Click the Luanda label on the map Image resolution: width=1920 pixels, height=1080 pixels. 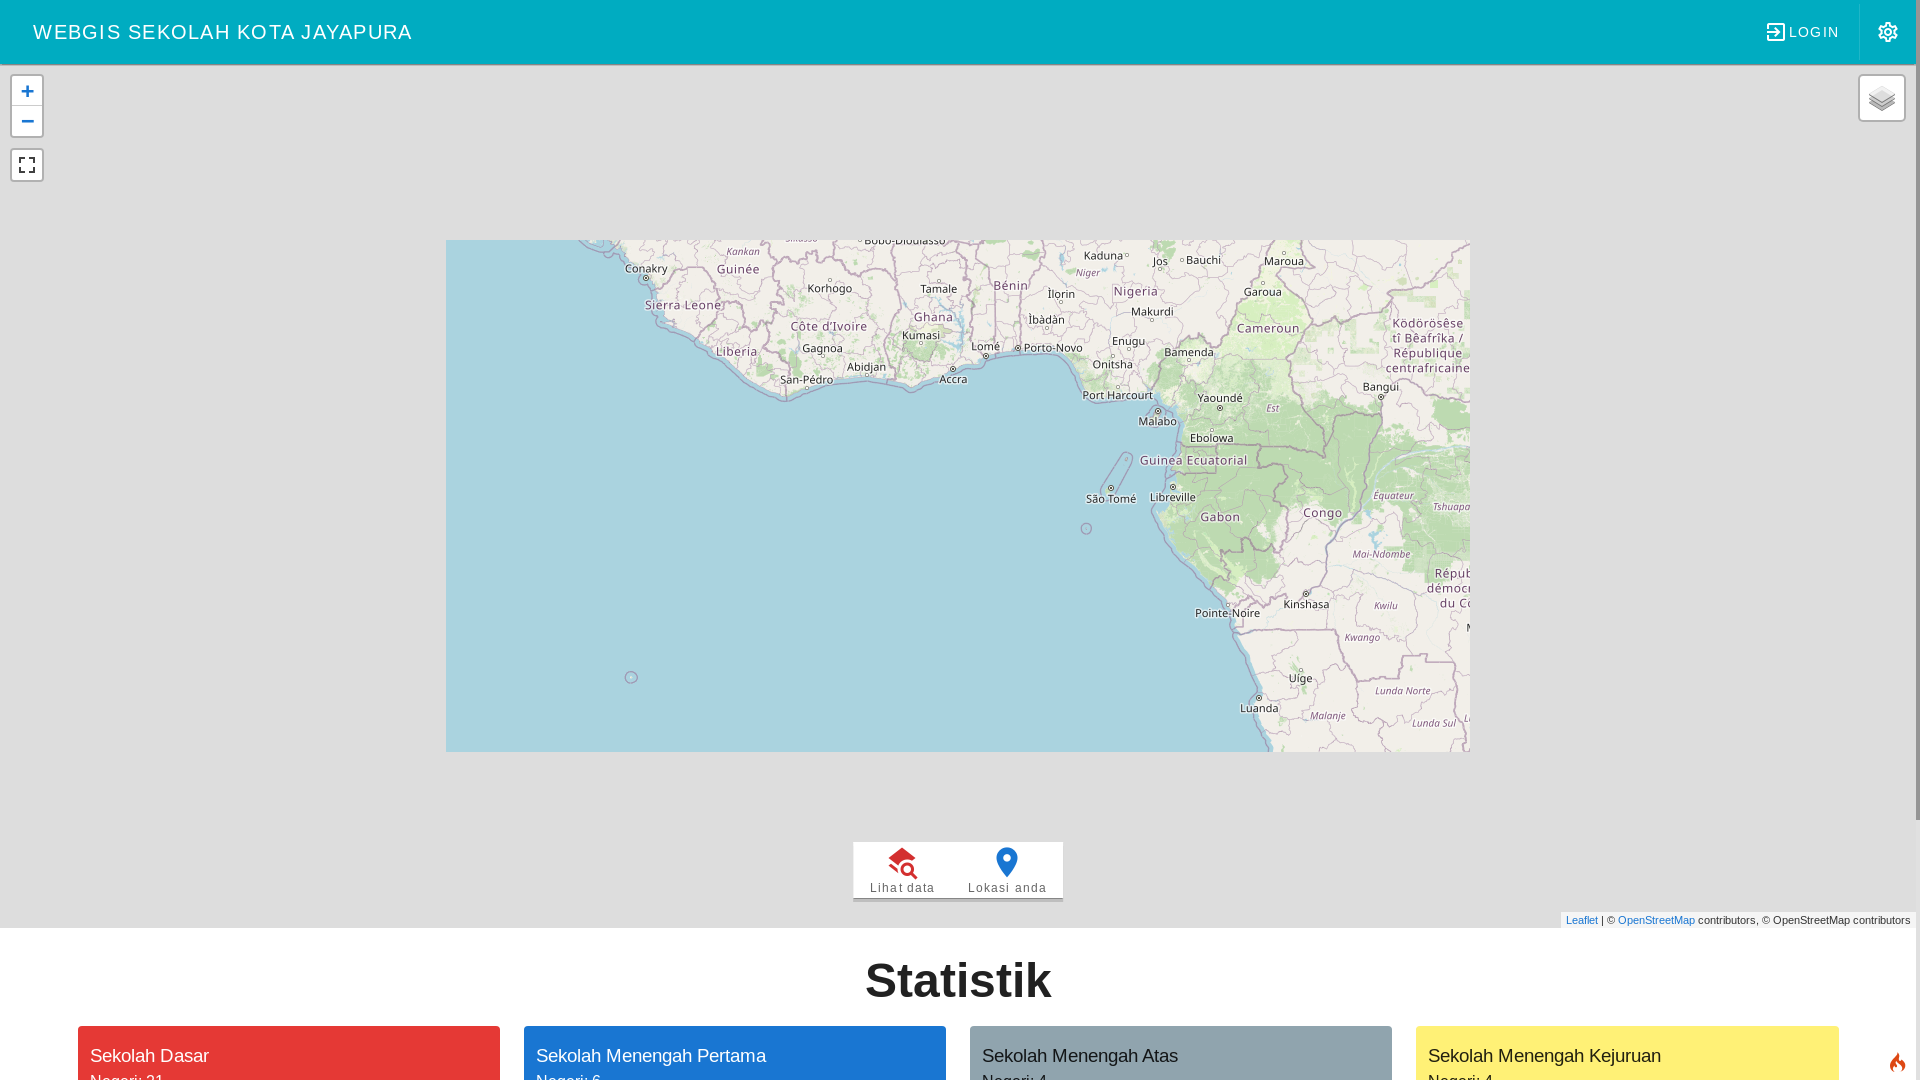point(1259,709)
